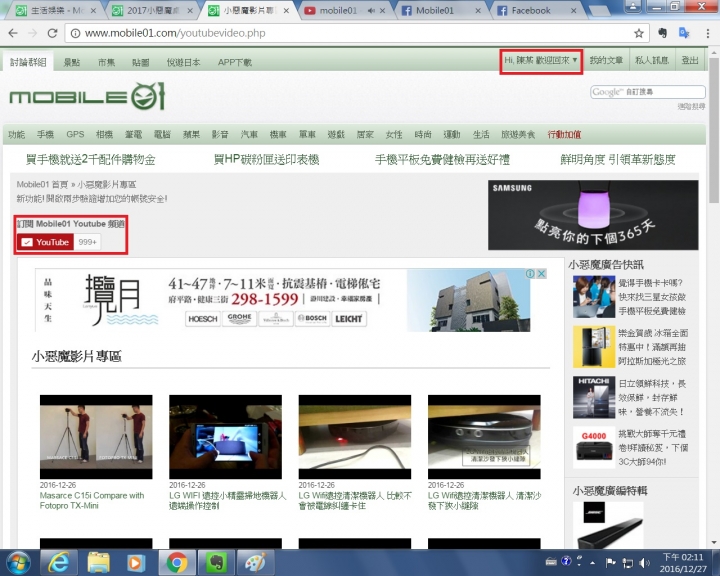
Task: Click the Google custom search field
Action: (647, 92)
